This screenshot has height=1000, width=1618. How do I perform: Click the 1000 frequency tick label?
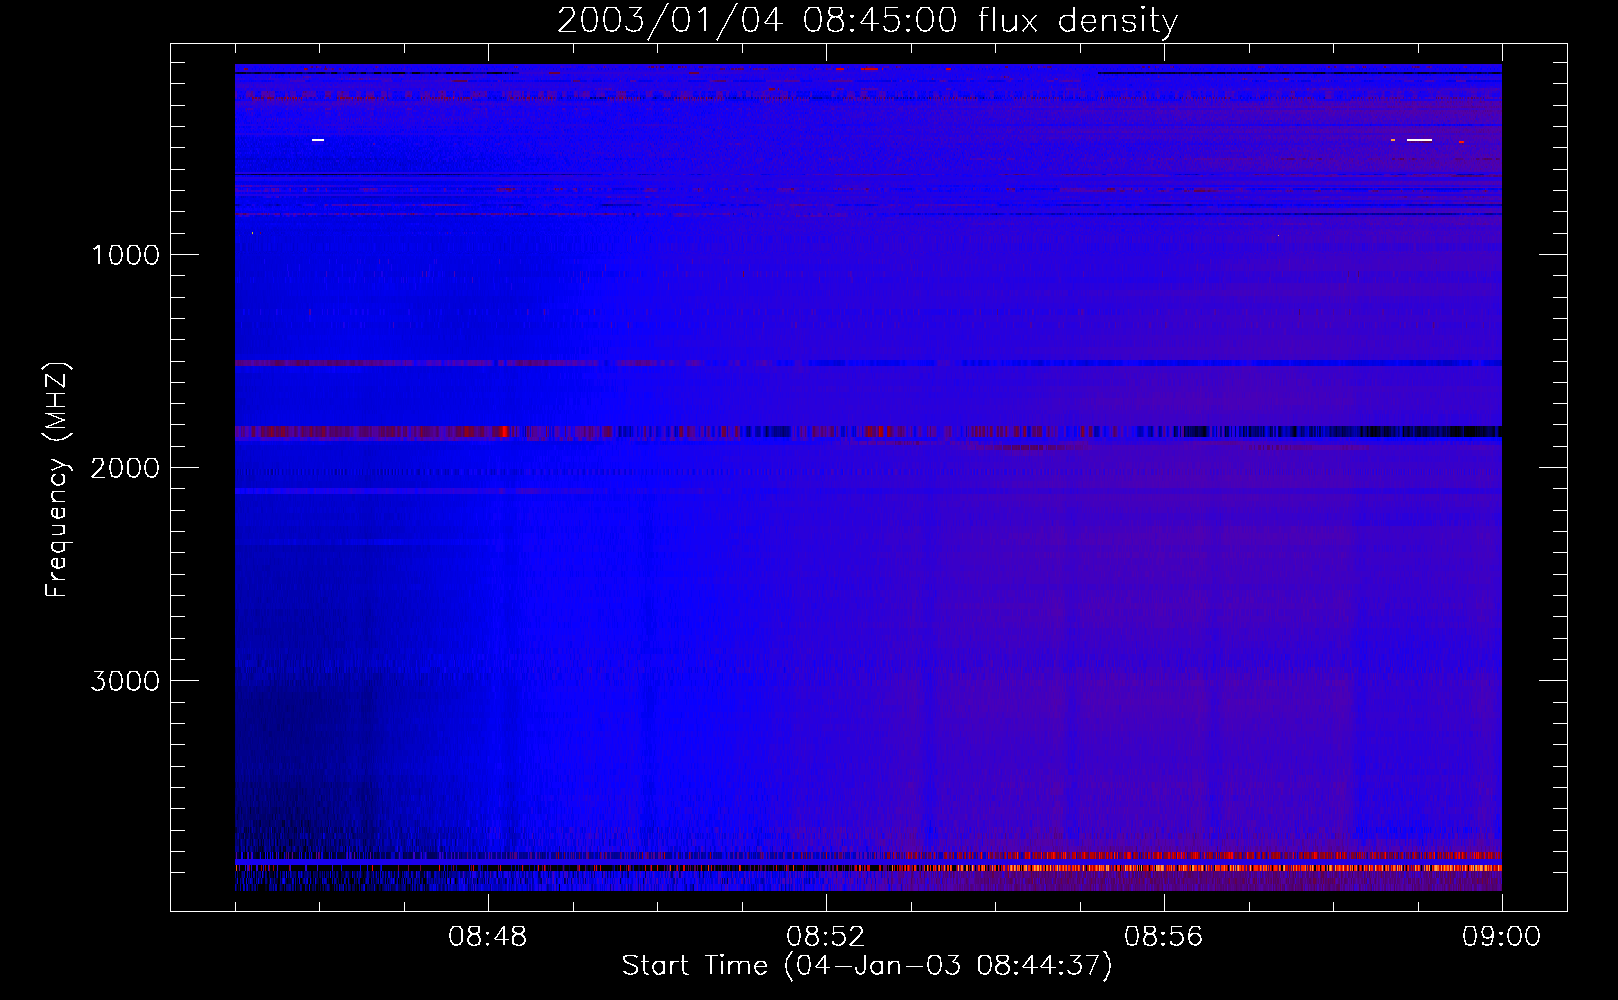(125, 255)
